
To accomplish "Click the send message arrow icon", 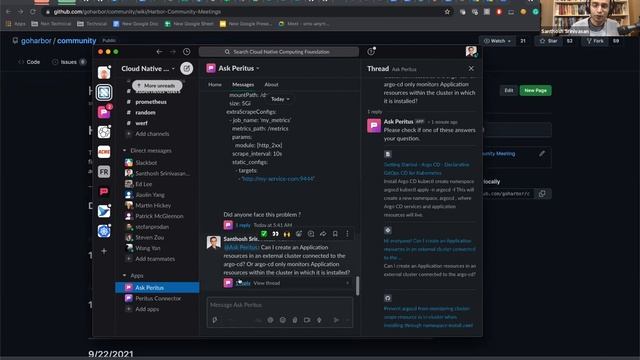I will pyautogui.click(x=336, y=320).
